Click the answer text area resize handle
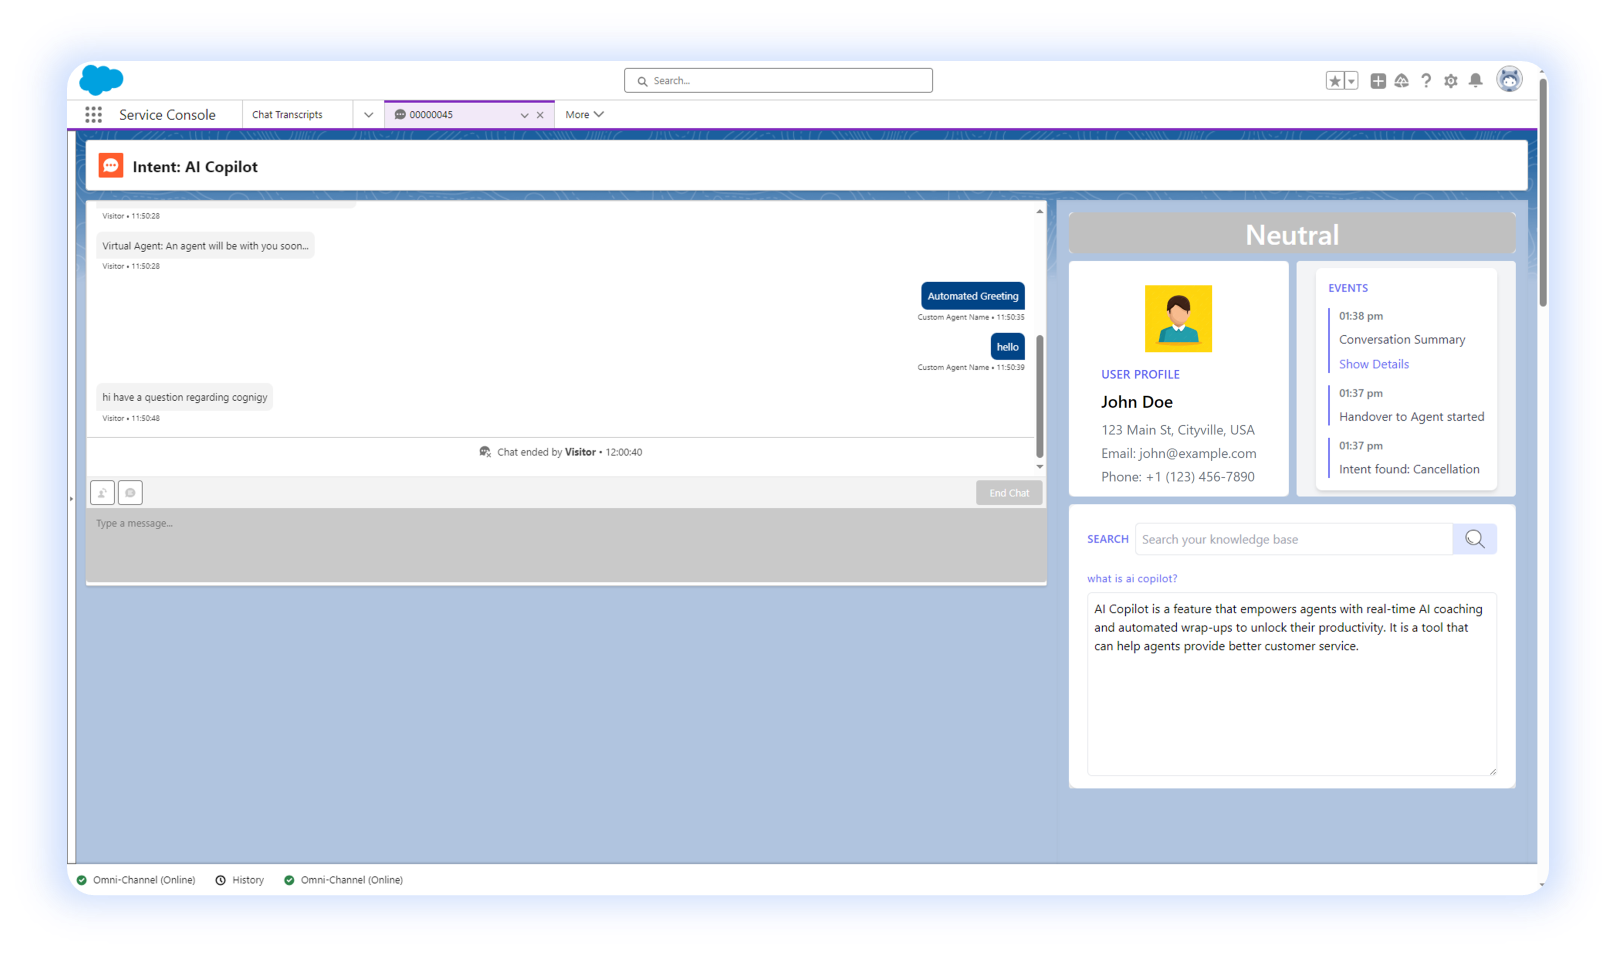1616x956 pixels. click(1492, 771)
